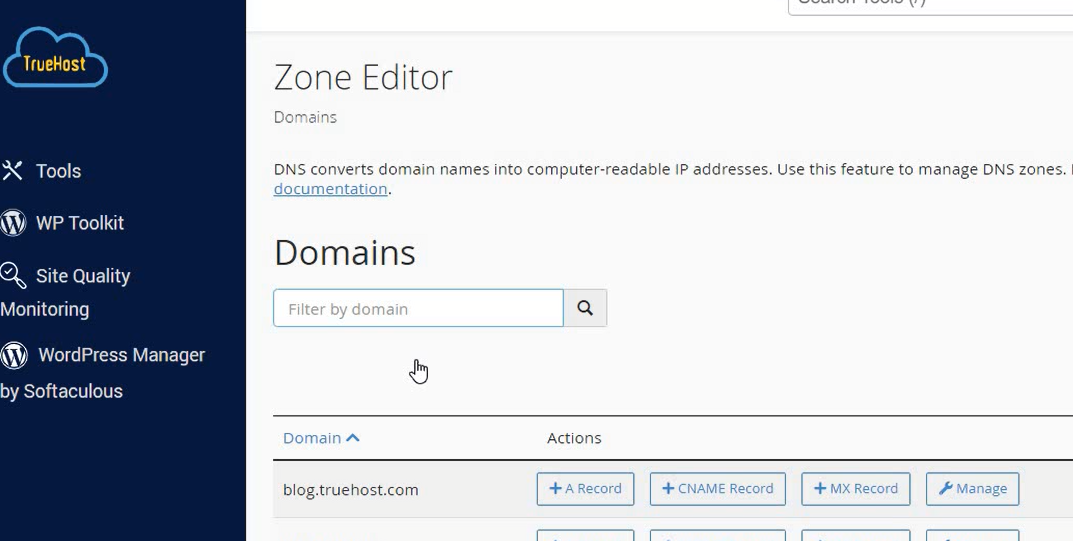Click the TrueHost cloud logo

point(55,57)
